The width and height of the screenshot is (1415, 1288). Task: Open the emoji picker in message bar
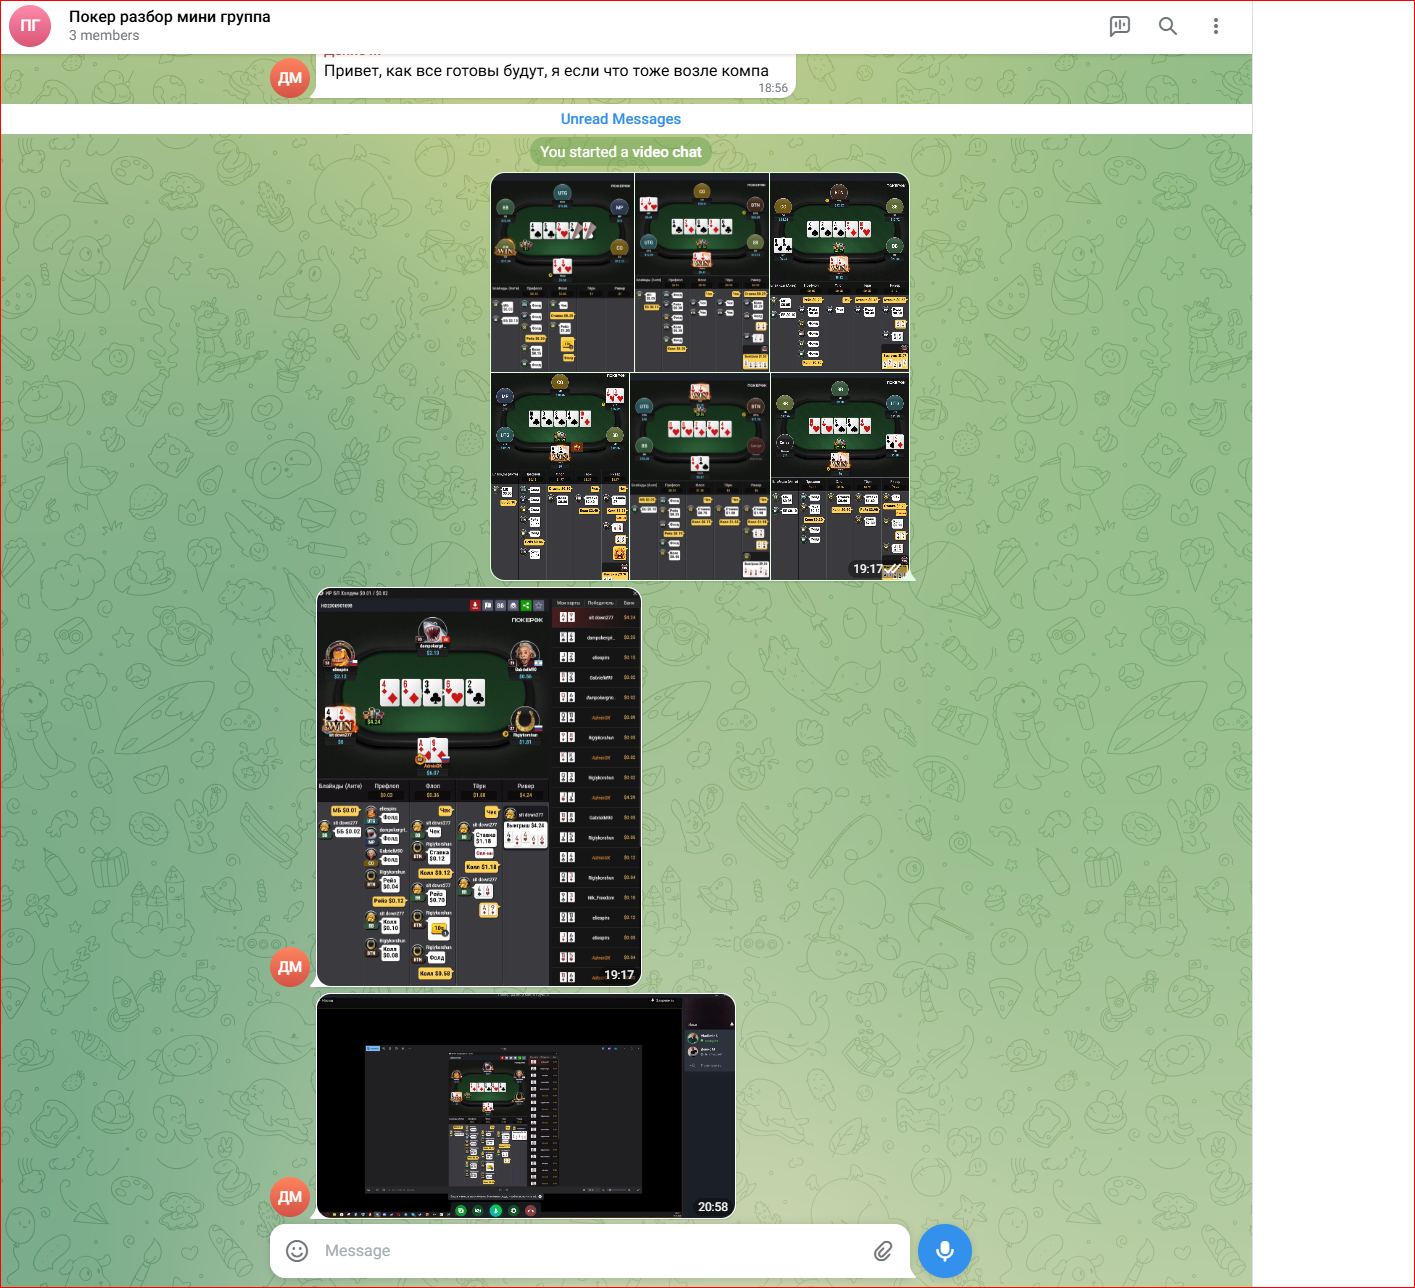click(x=297, y=1251)
